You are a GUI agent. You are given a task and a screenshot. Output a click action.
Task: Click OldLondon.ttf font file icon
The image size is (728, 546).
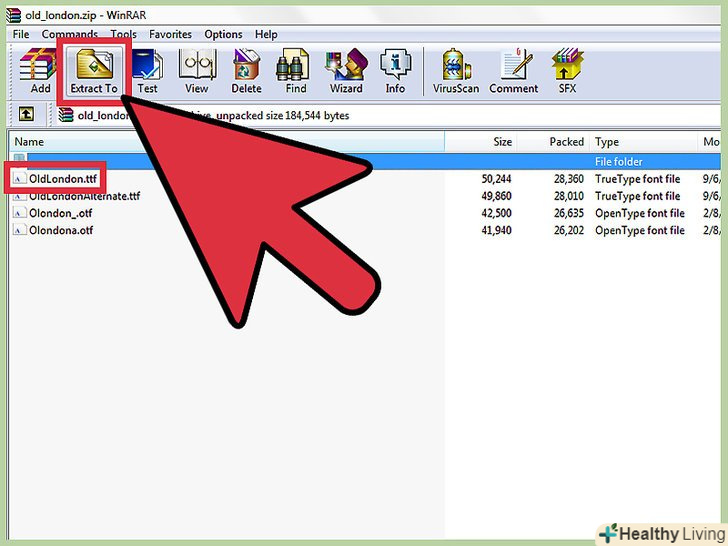point(19,179)
